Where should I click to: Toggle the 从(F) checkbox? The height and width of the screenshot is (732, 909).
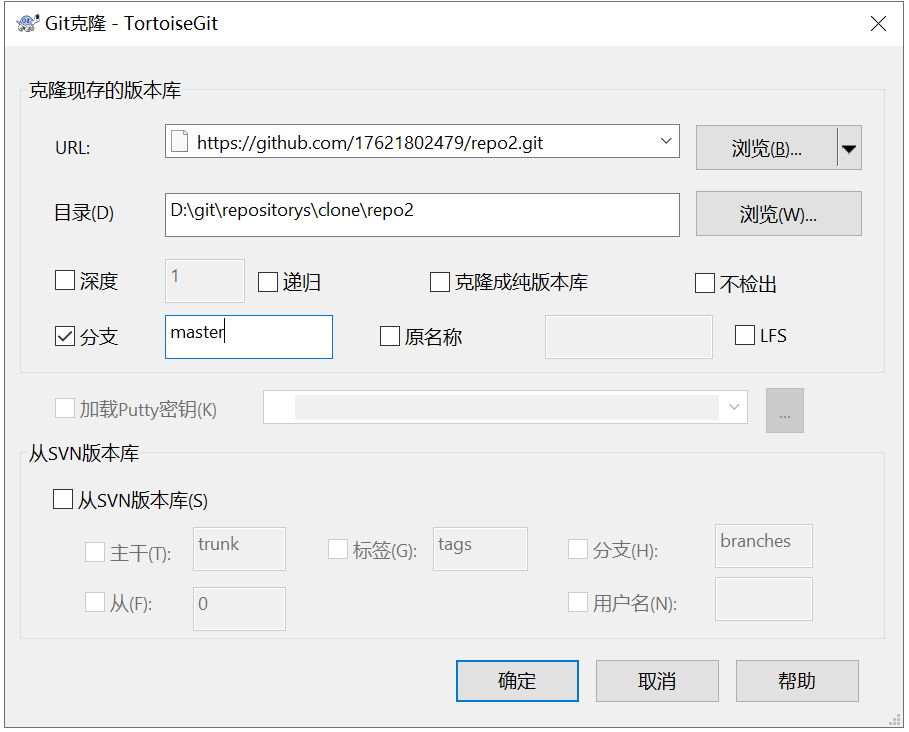click(95, 602)
